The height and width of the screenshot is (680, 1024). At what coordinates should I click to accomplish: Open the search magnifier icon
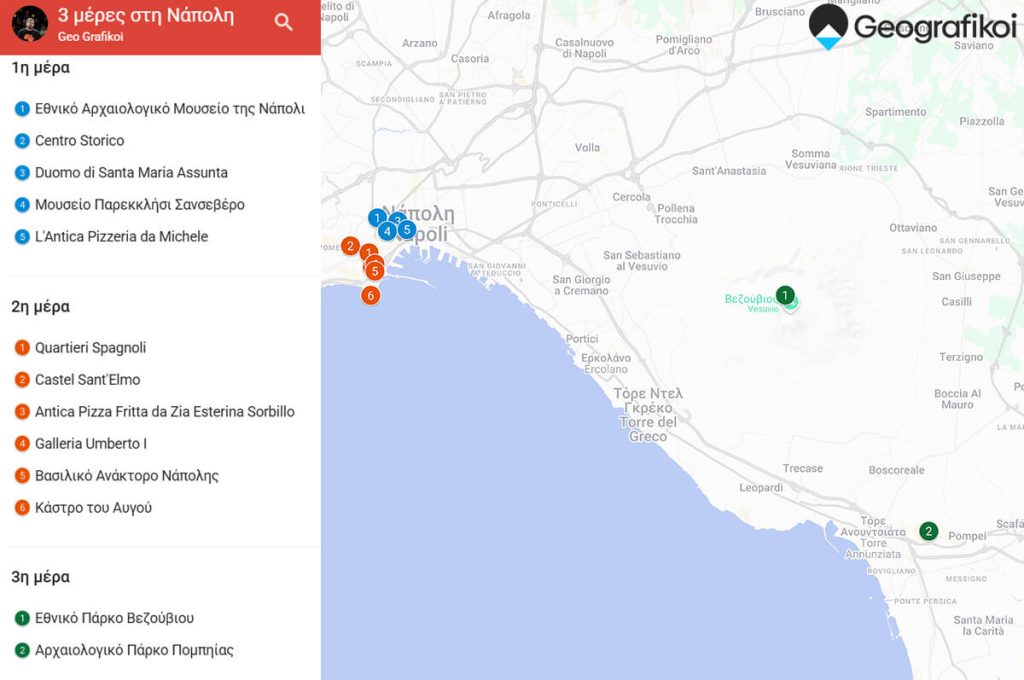click(283, 22)
